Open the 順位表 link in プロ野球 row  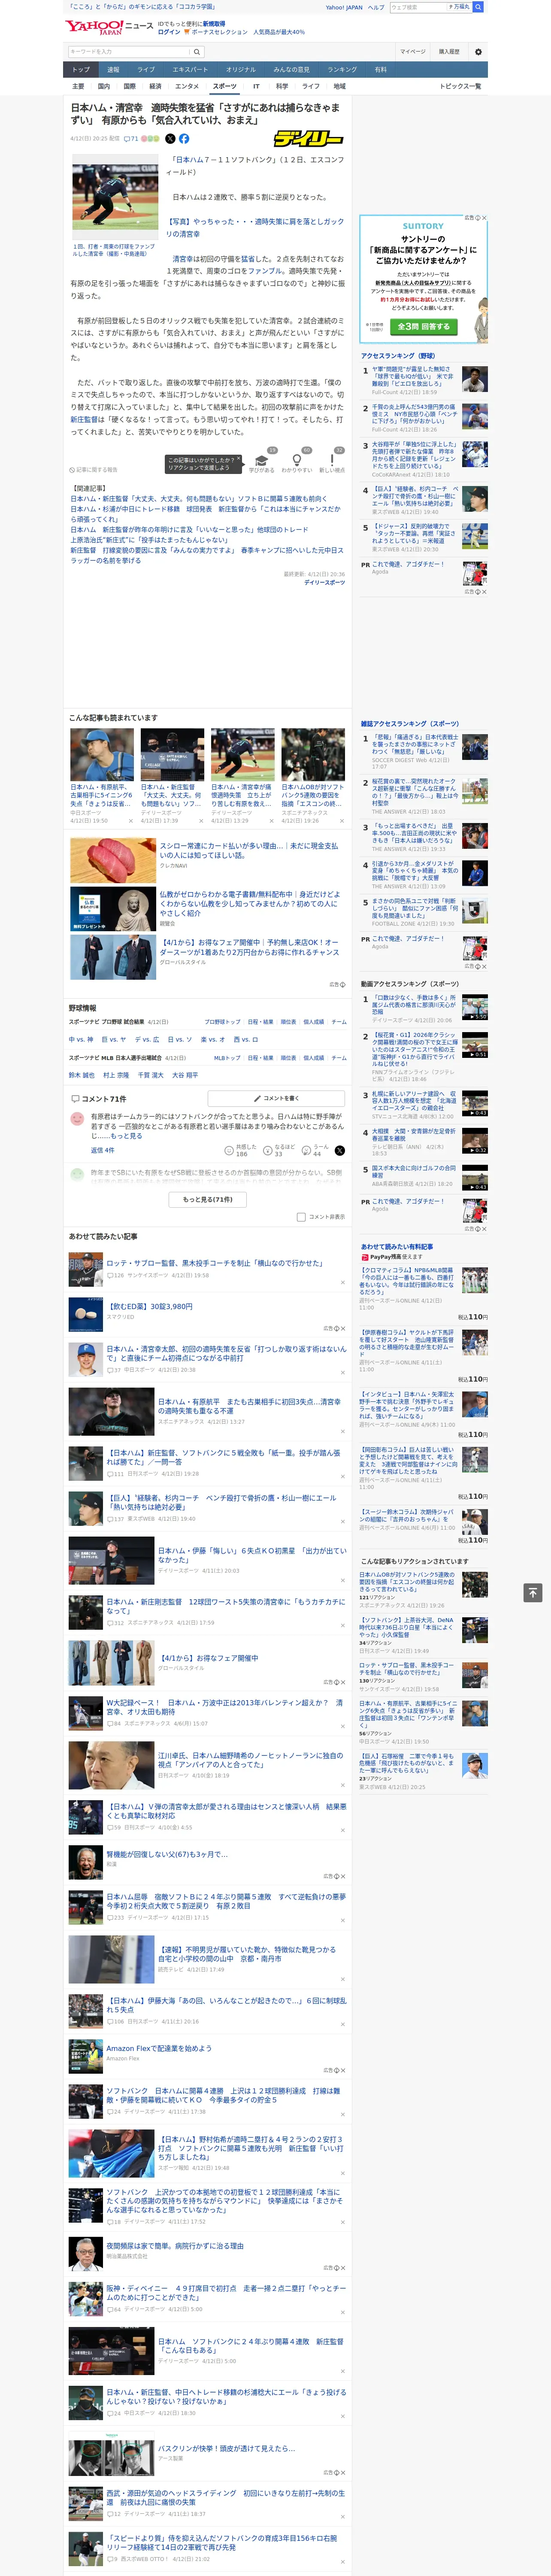[x=288, y=1022]
